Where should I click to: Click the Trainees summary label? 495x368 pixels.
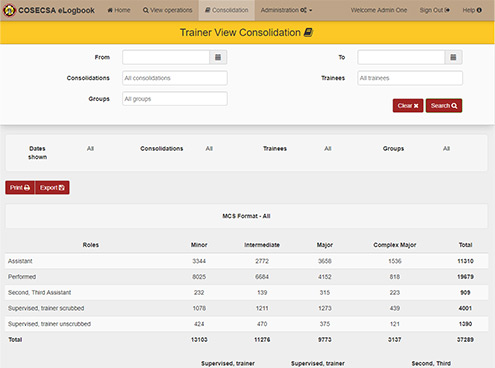tap(275, 149)
